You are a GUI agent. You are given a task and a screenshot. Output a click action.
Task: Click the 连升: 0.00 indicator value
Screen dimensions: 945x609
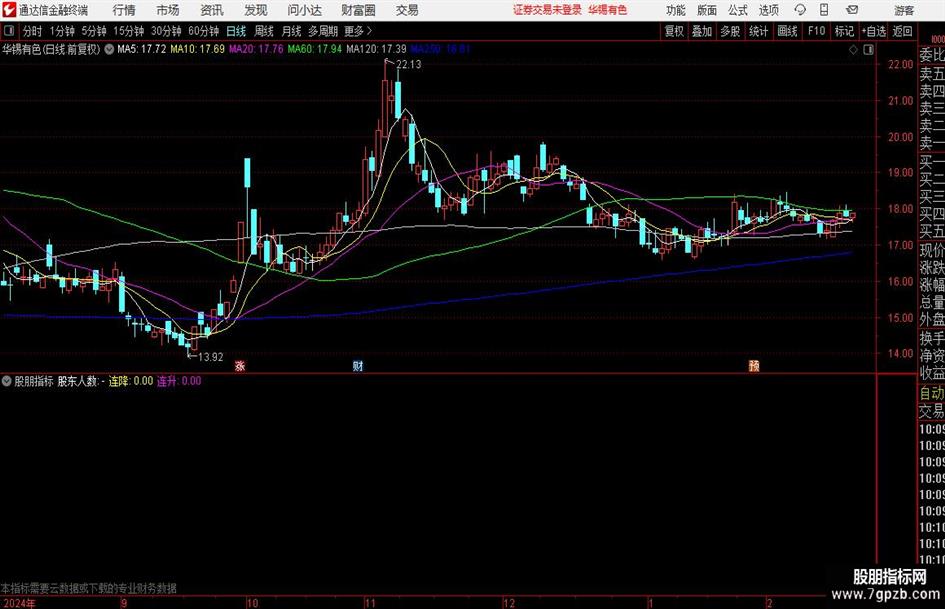pyautogui.click(x=179, y=381)
